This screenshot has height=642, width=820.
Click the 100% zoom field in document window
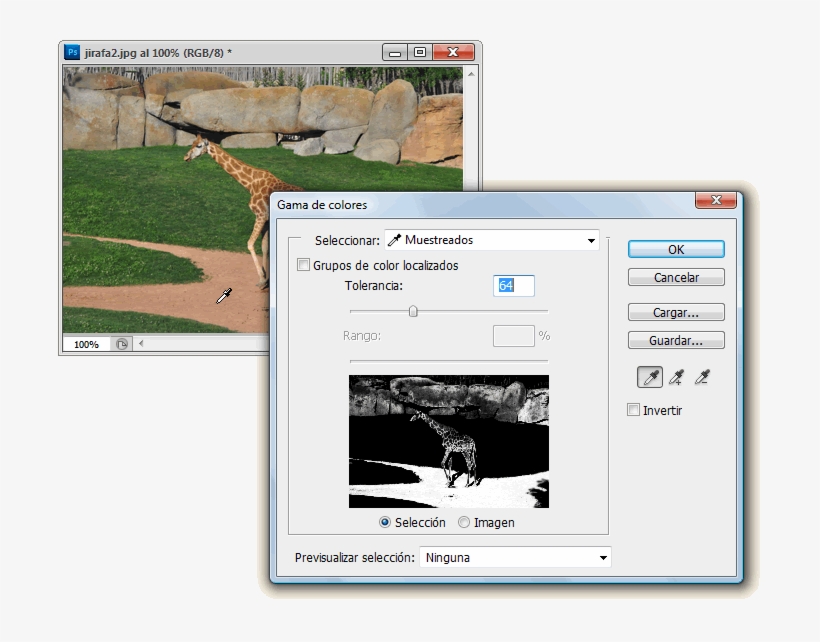(87, 344)
